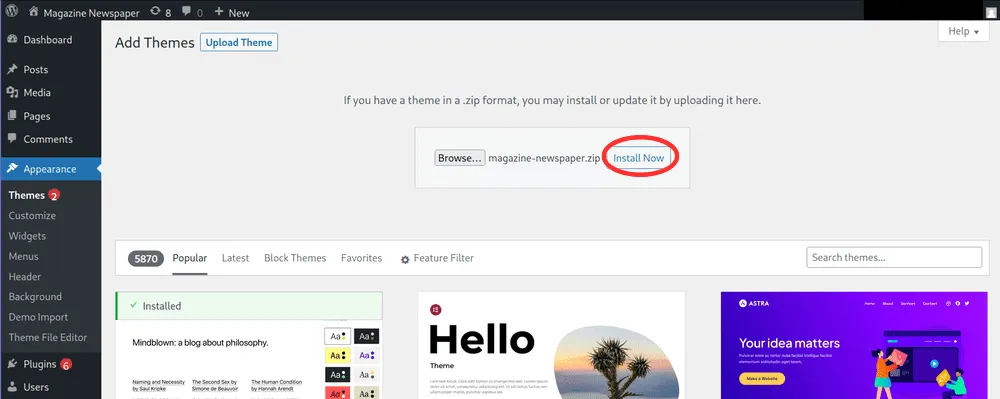
Task: Click the Appearance paintbrush icon
Action: (x=11, y=169)
